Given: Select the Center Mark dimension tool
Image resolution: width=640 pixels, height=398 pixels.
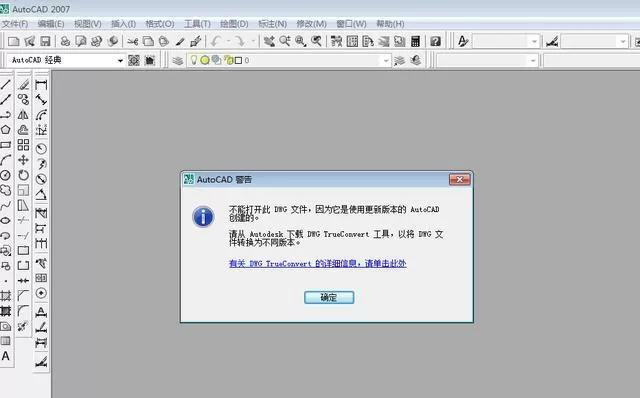Looking at the screenshot, I should (41, 293).
